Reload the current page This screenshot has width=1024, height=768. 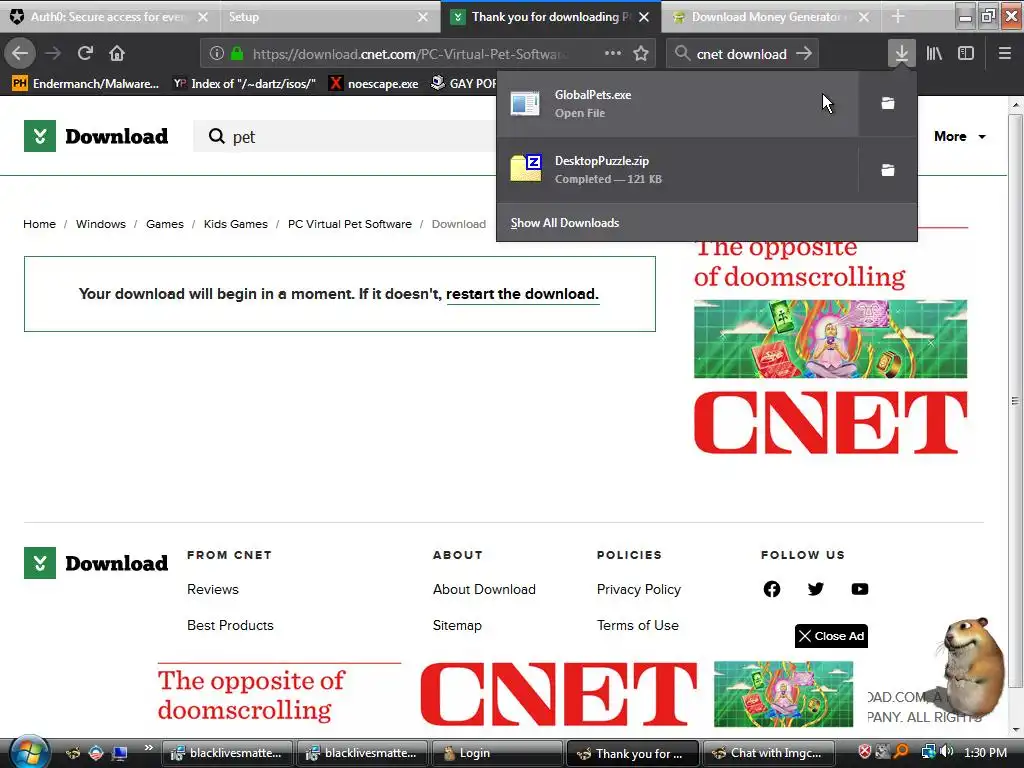(x=85, y=53)
